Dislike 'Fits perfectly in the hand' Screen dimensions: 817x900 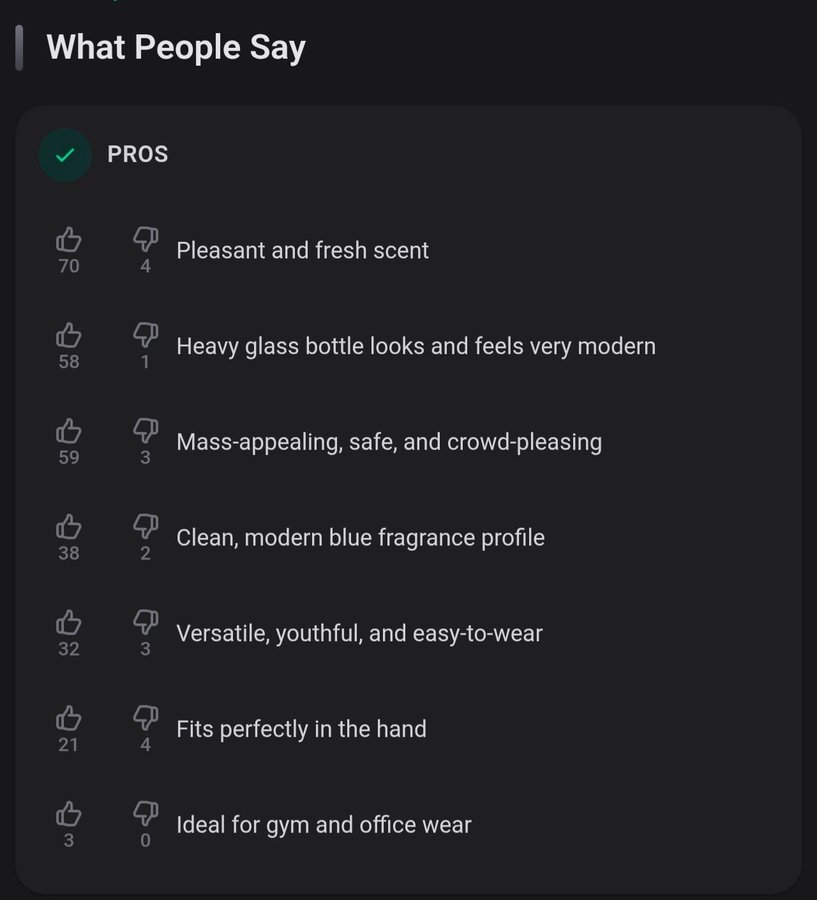click(146, 718)
